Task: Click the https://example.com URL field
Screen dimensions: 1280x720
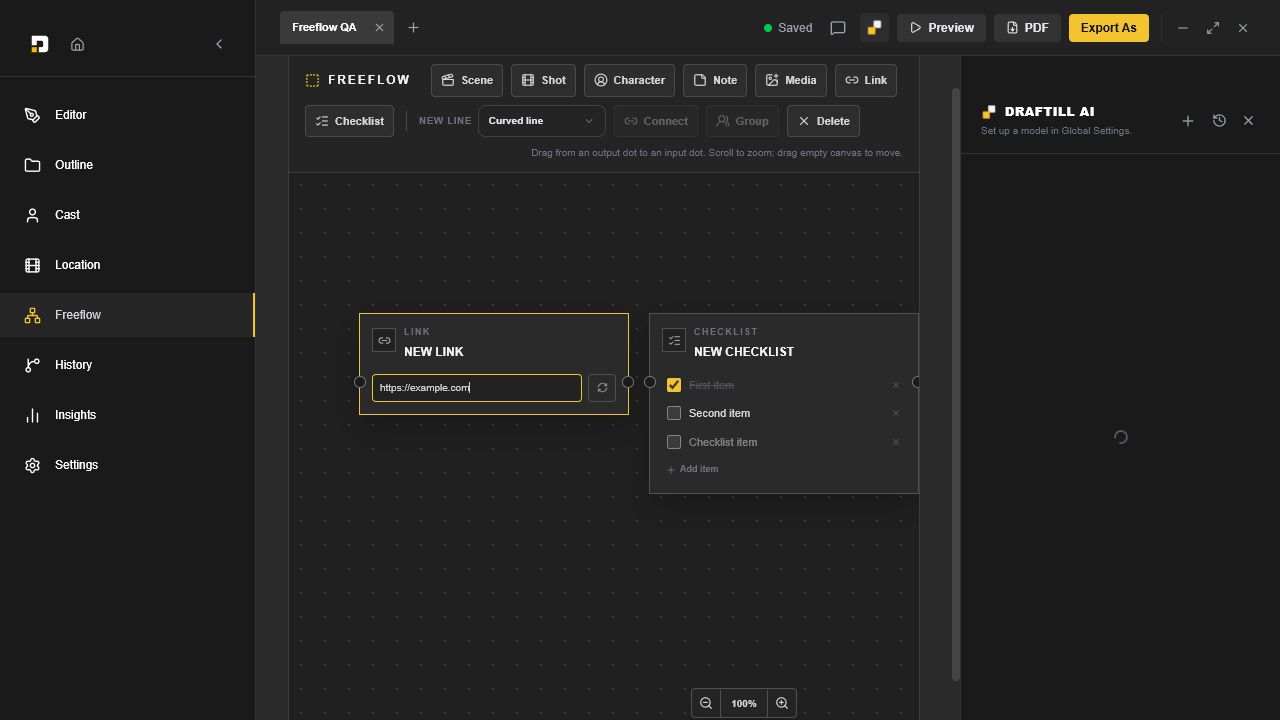Action: (x=476, y=388)
